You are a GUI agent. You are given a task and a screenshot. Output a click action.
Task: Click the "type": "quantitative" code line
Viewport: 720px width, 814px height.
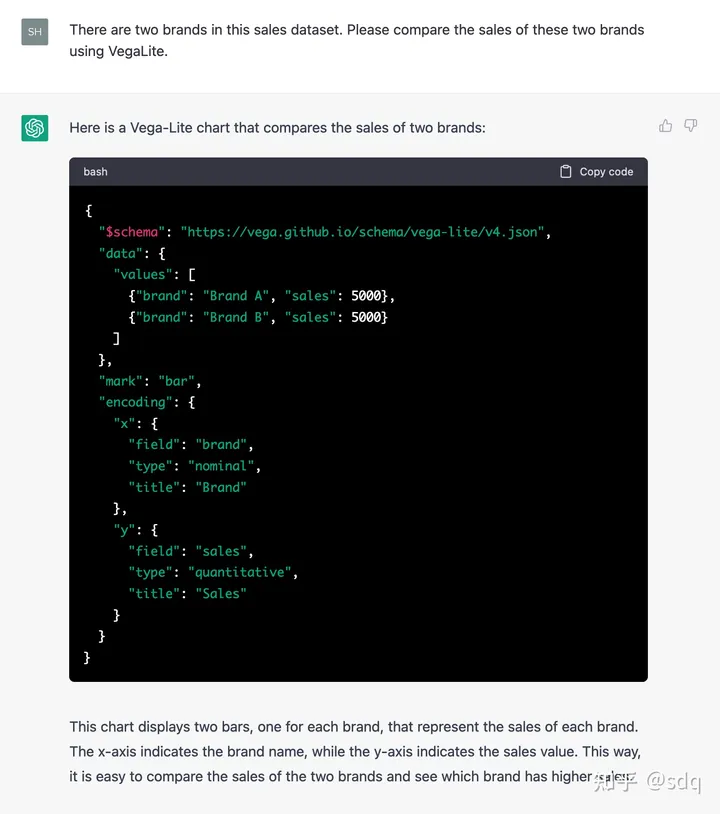tap(213, 572)
